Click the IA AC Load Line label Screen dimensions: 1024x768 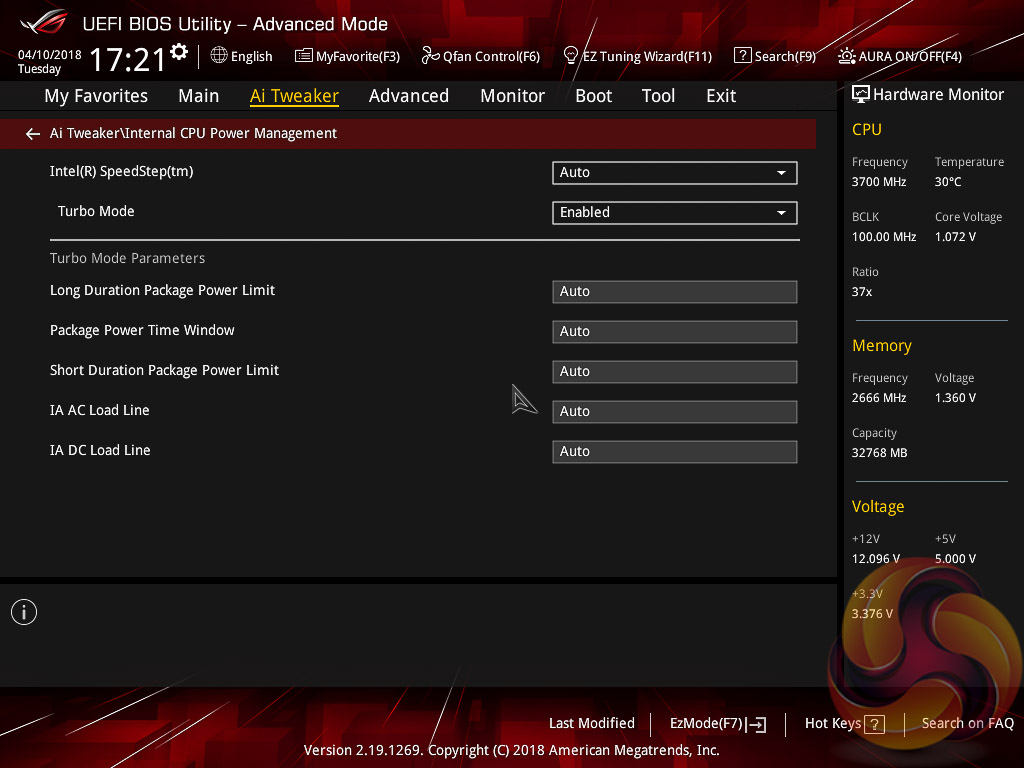(x=99, y=410)
